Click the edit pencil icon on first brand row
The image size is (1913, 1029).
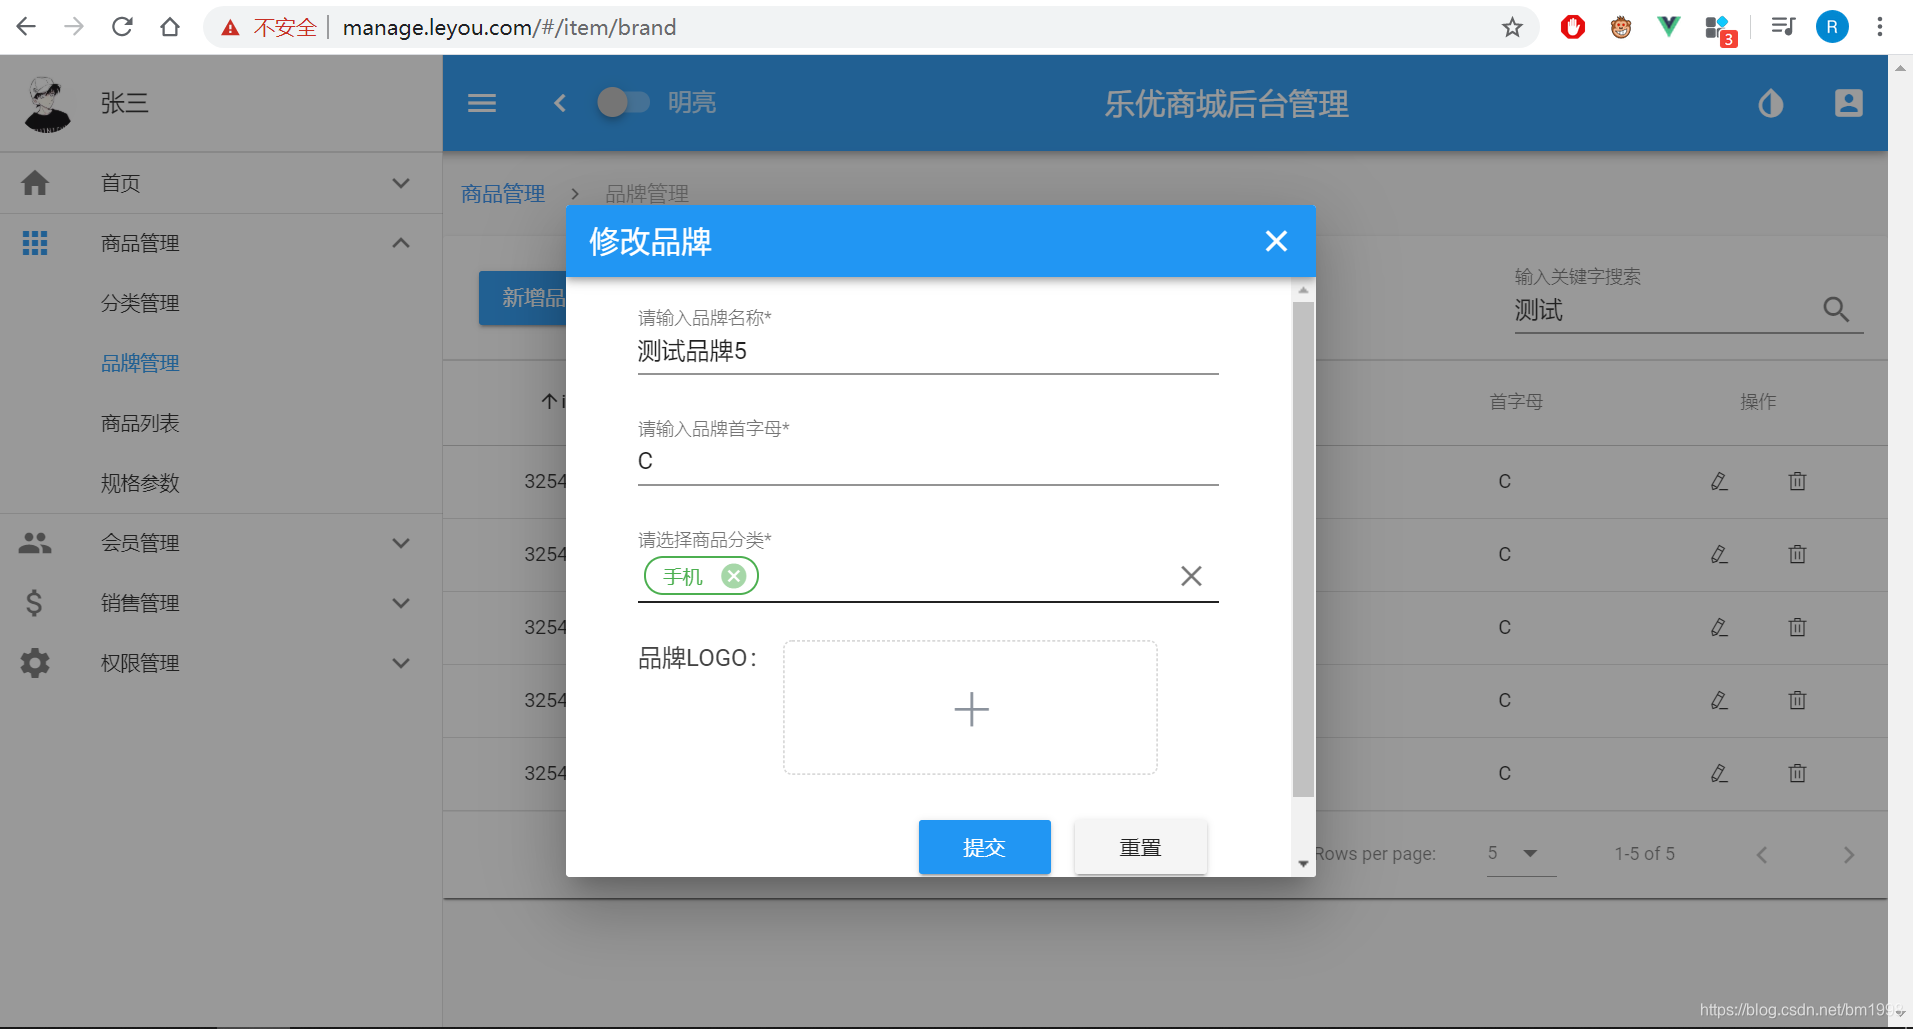coord(1718,481)
